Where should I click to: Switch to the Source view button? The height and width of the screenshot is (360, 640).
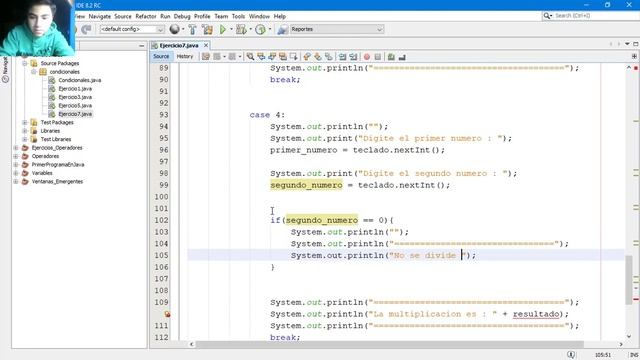[161, 57]
